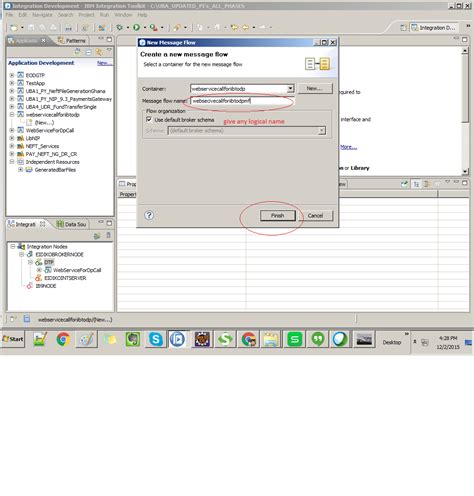
Task: Open the Project menu
Action: [x=86, y=15]
